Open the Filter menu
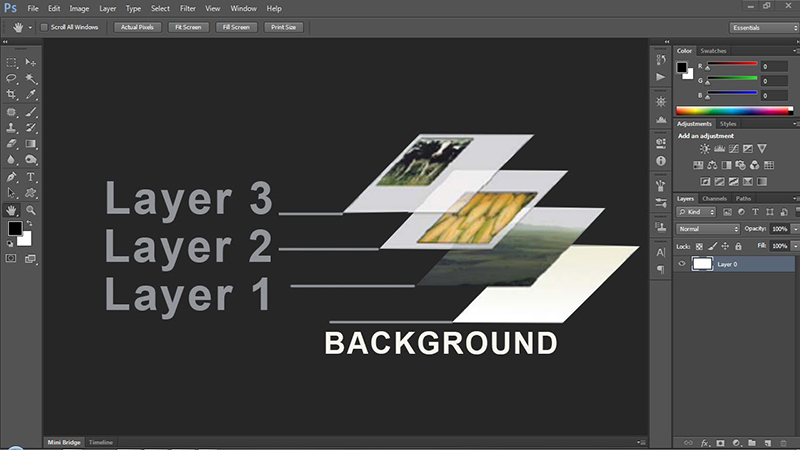The image size is (800, 450). 188,9
